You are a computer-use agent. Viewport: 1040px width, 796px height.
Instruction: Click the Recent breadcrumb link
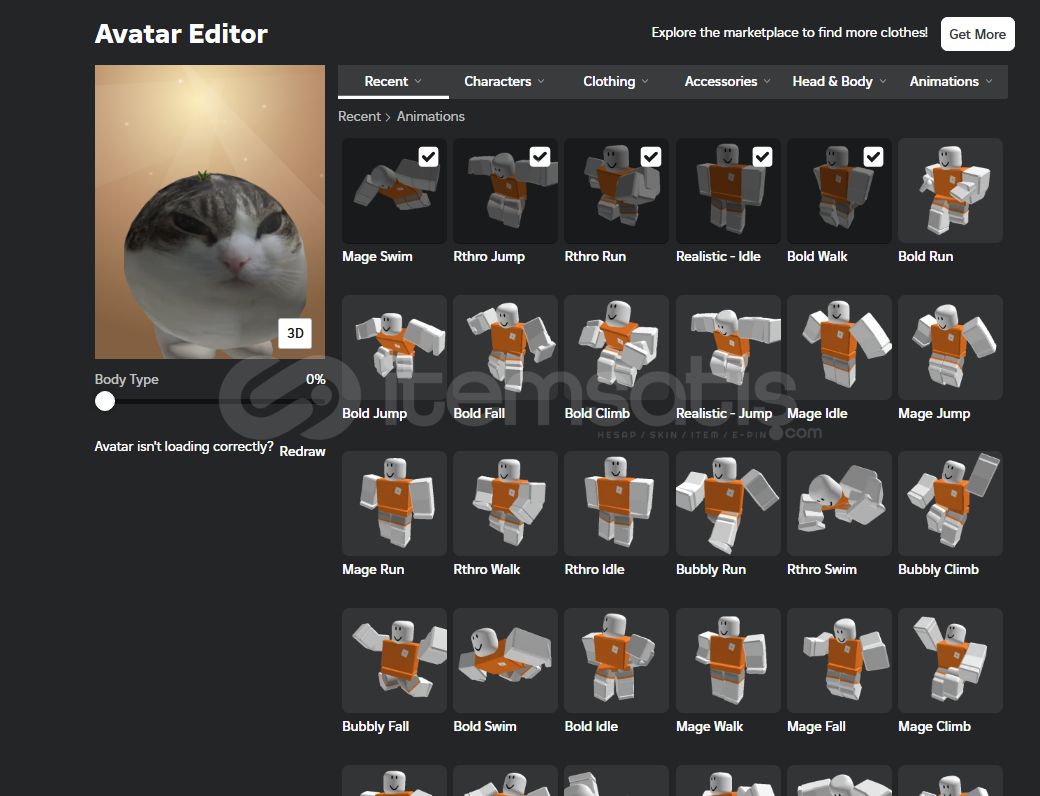(x=359, y=116)
